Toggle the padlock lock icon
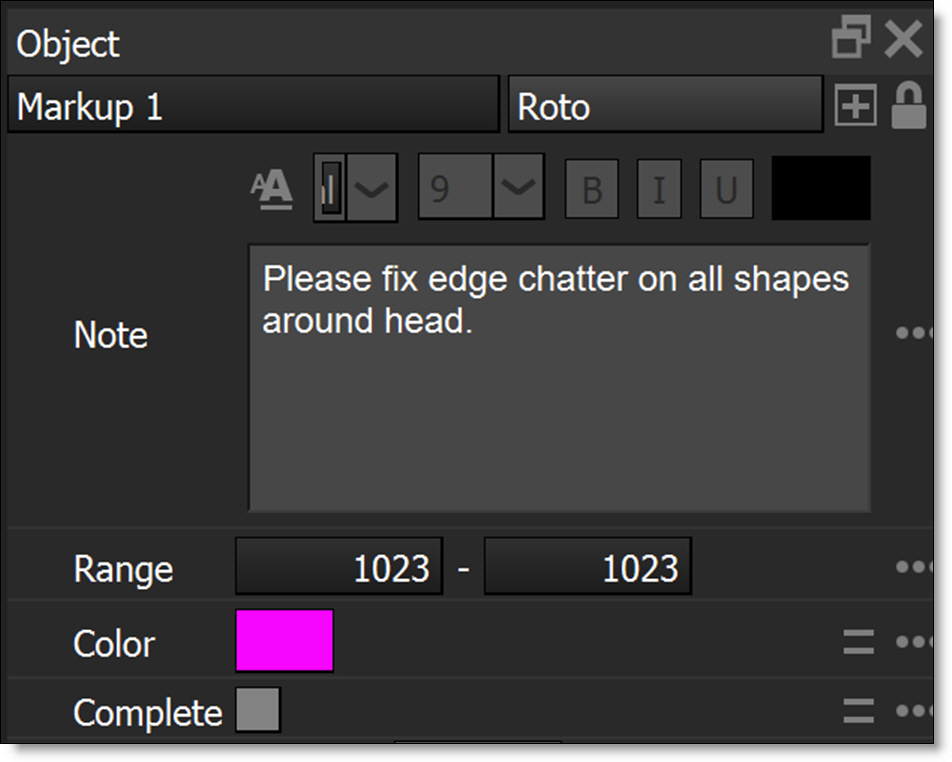 (x=909, y=106)
